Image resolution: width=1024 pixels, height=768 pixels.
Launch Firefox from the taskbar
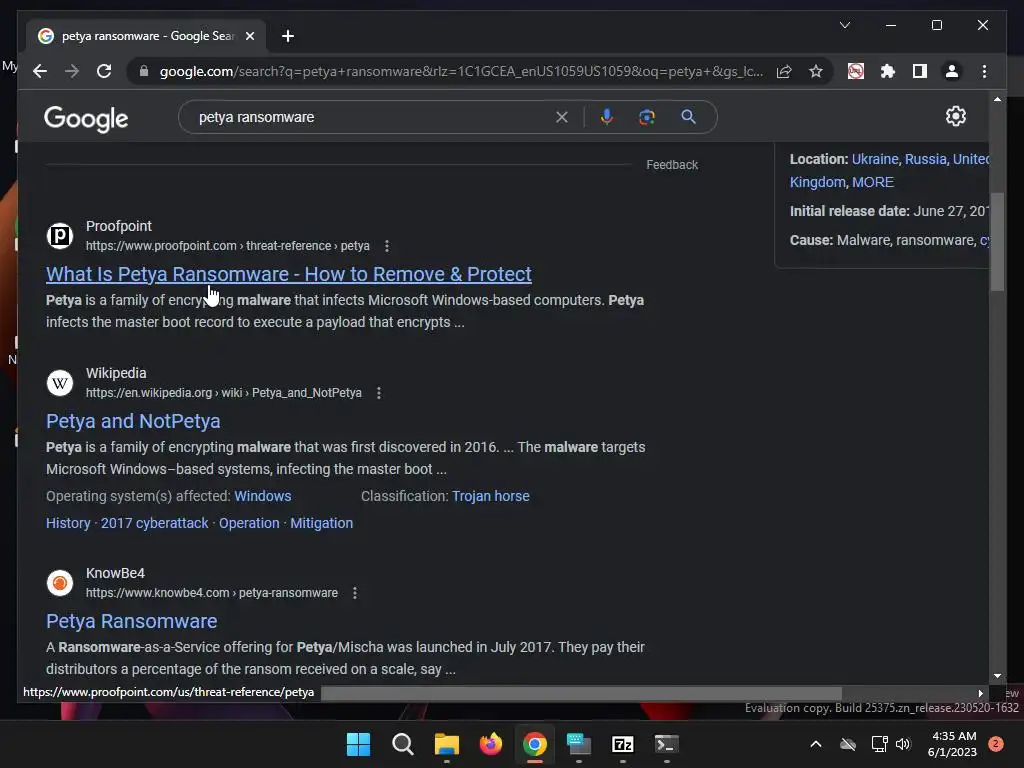[x=490, y=744]
